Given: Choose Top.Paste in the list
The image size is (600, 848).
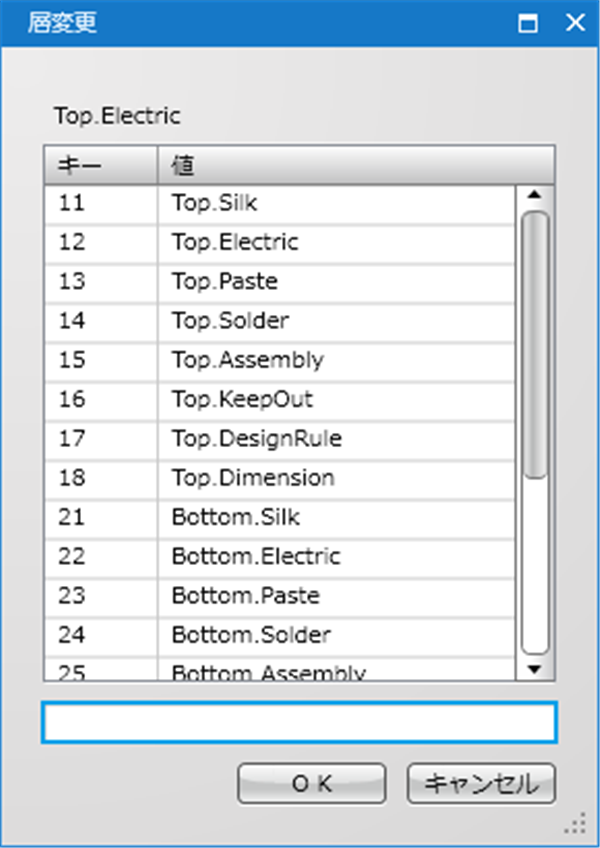Looking at the screenshot, I should pyautogui.click(x=279, y=282).
